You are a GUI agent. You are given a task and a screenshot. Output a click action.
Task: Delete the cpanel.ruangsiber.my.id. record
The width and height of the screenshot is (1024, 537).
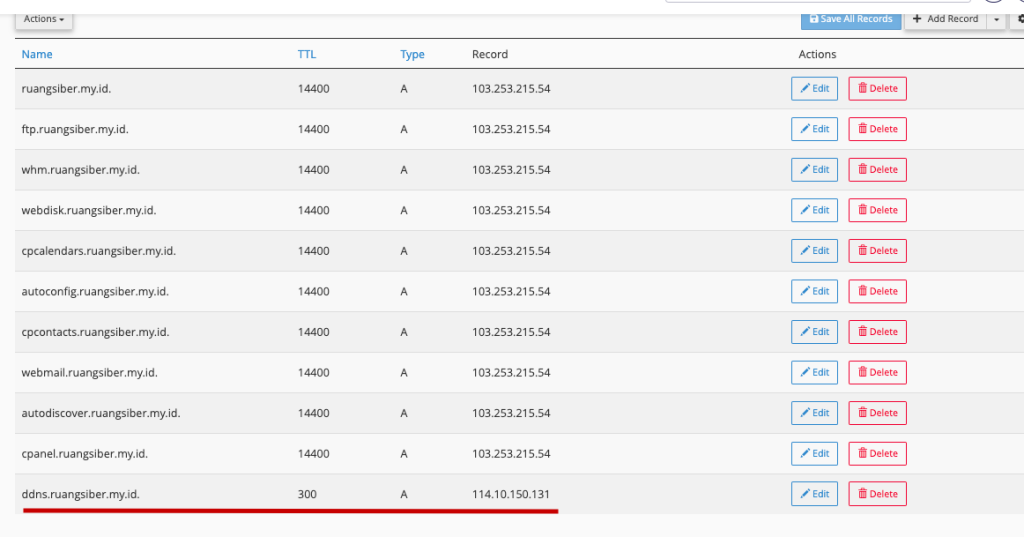[x=877, y=453]
